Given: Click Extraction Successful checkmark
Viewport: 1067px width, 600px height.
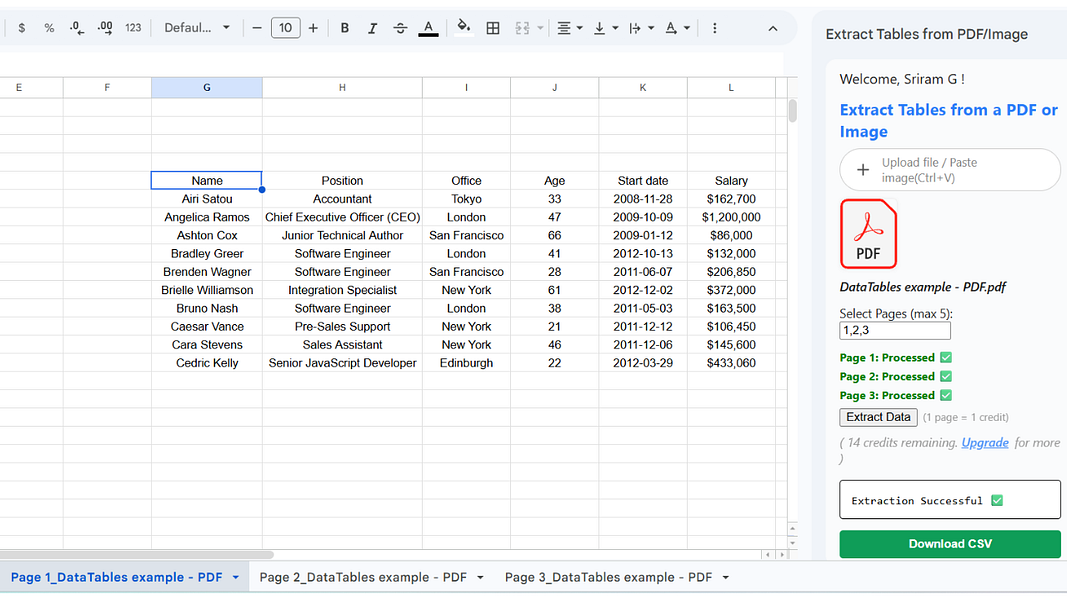Looking at the screenshot, I should click(997, 501).
